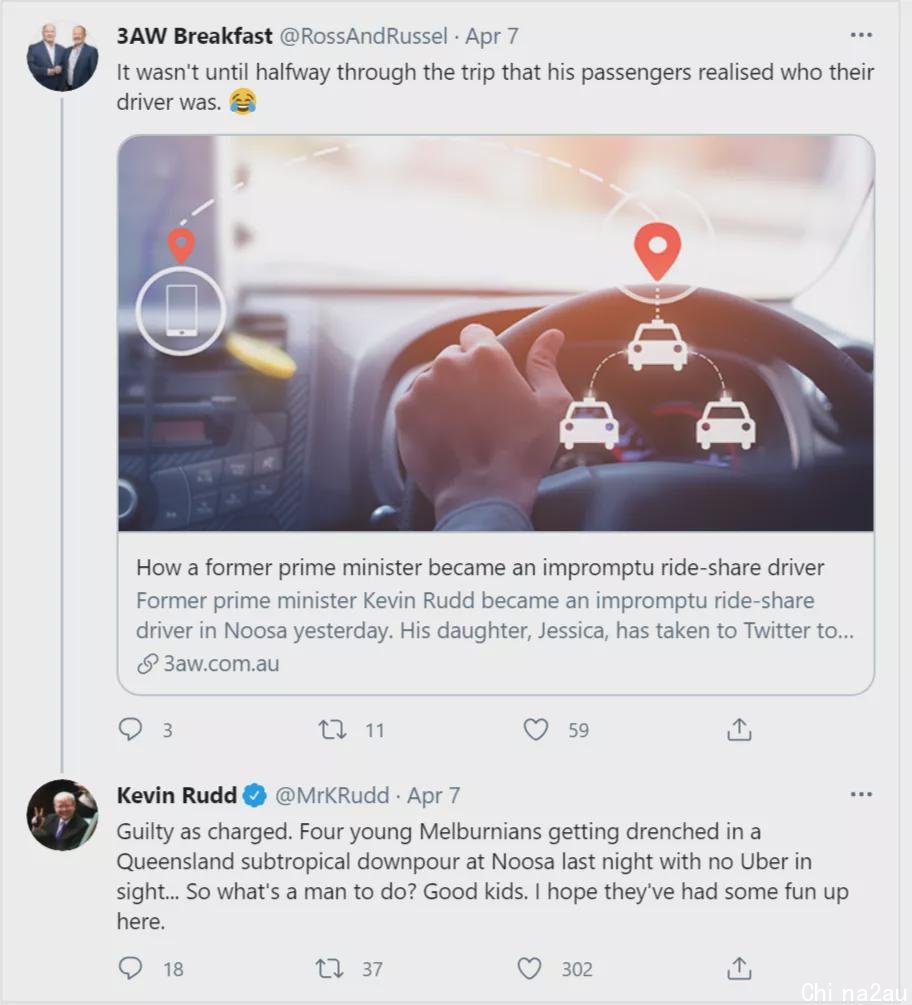
Task: Like the 3AW Breakfast tweet
Action: pos(536,729)
